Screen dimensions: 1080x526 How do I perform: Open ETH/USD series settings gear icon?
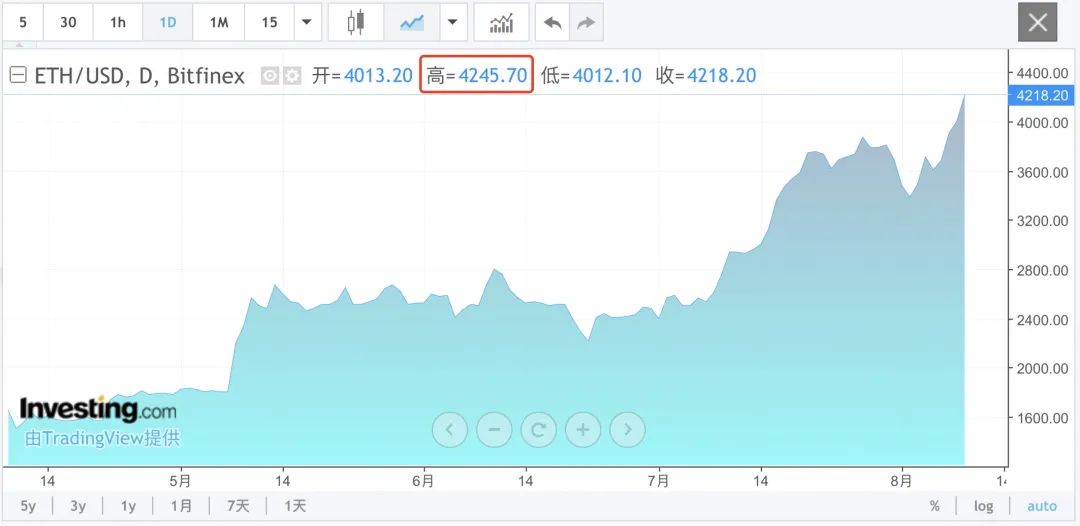point(292,76)
